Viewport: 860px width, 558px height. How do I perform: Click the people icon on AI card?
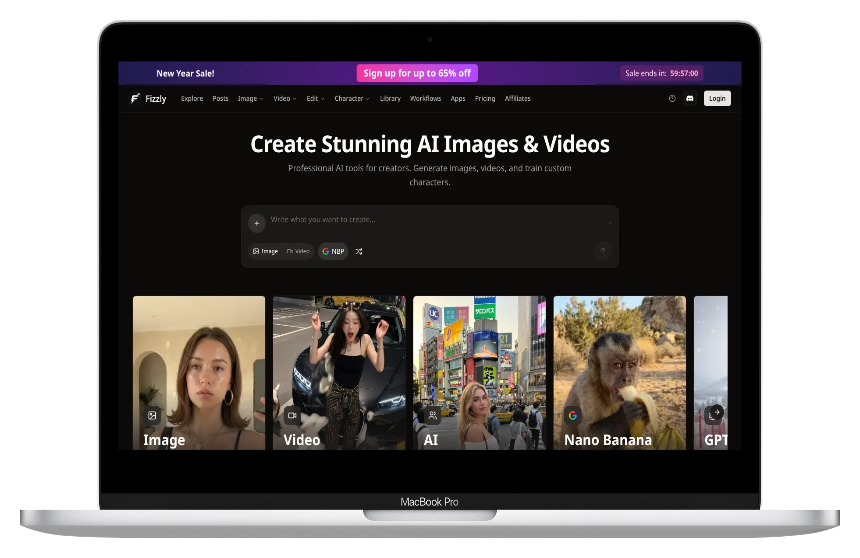coord(433,415)
